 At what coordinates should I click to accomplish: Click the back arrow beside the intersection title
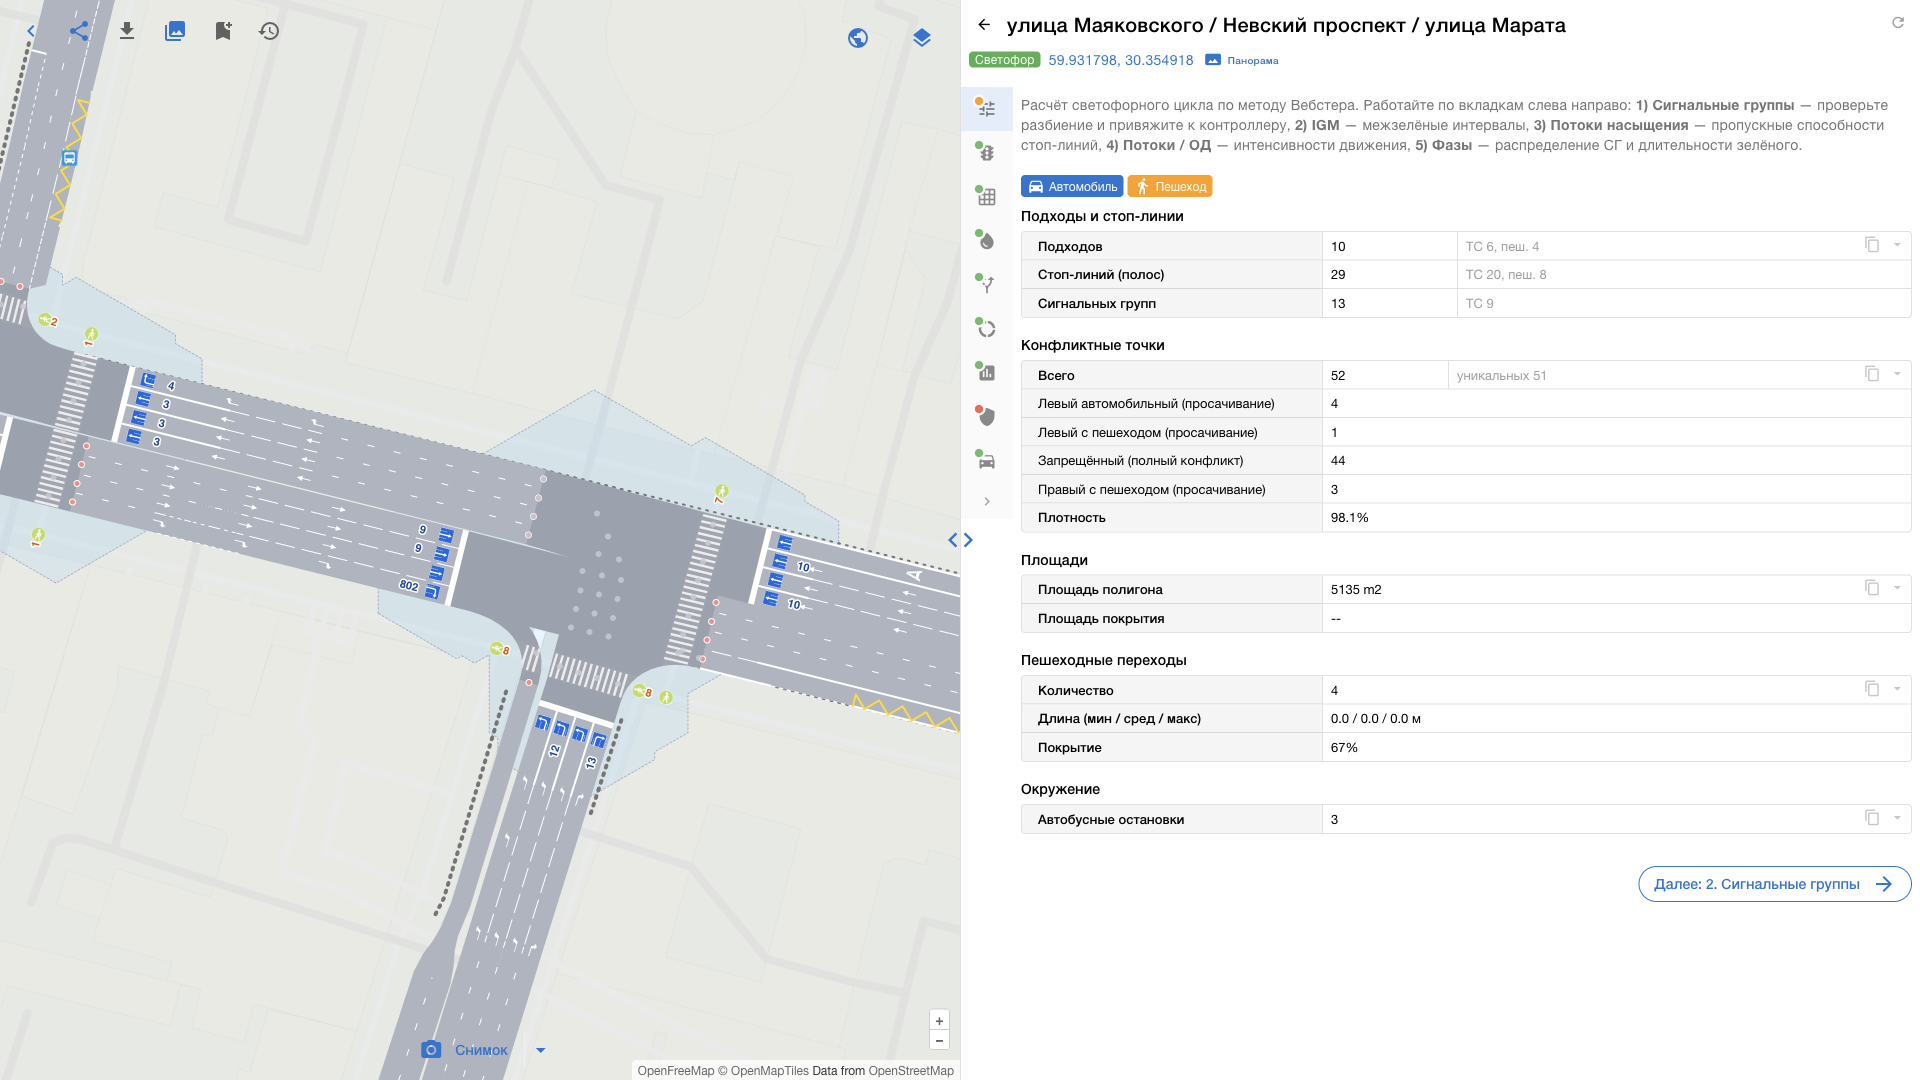pos(984,25)
